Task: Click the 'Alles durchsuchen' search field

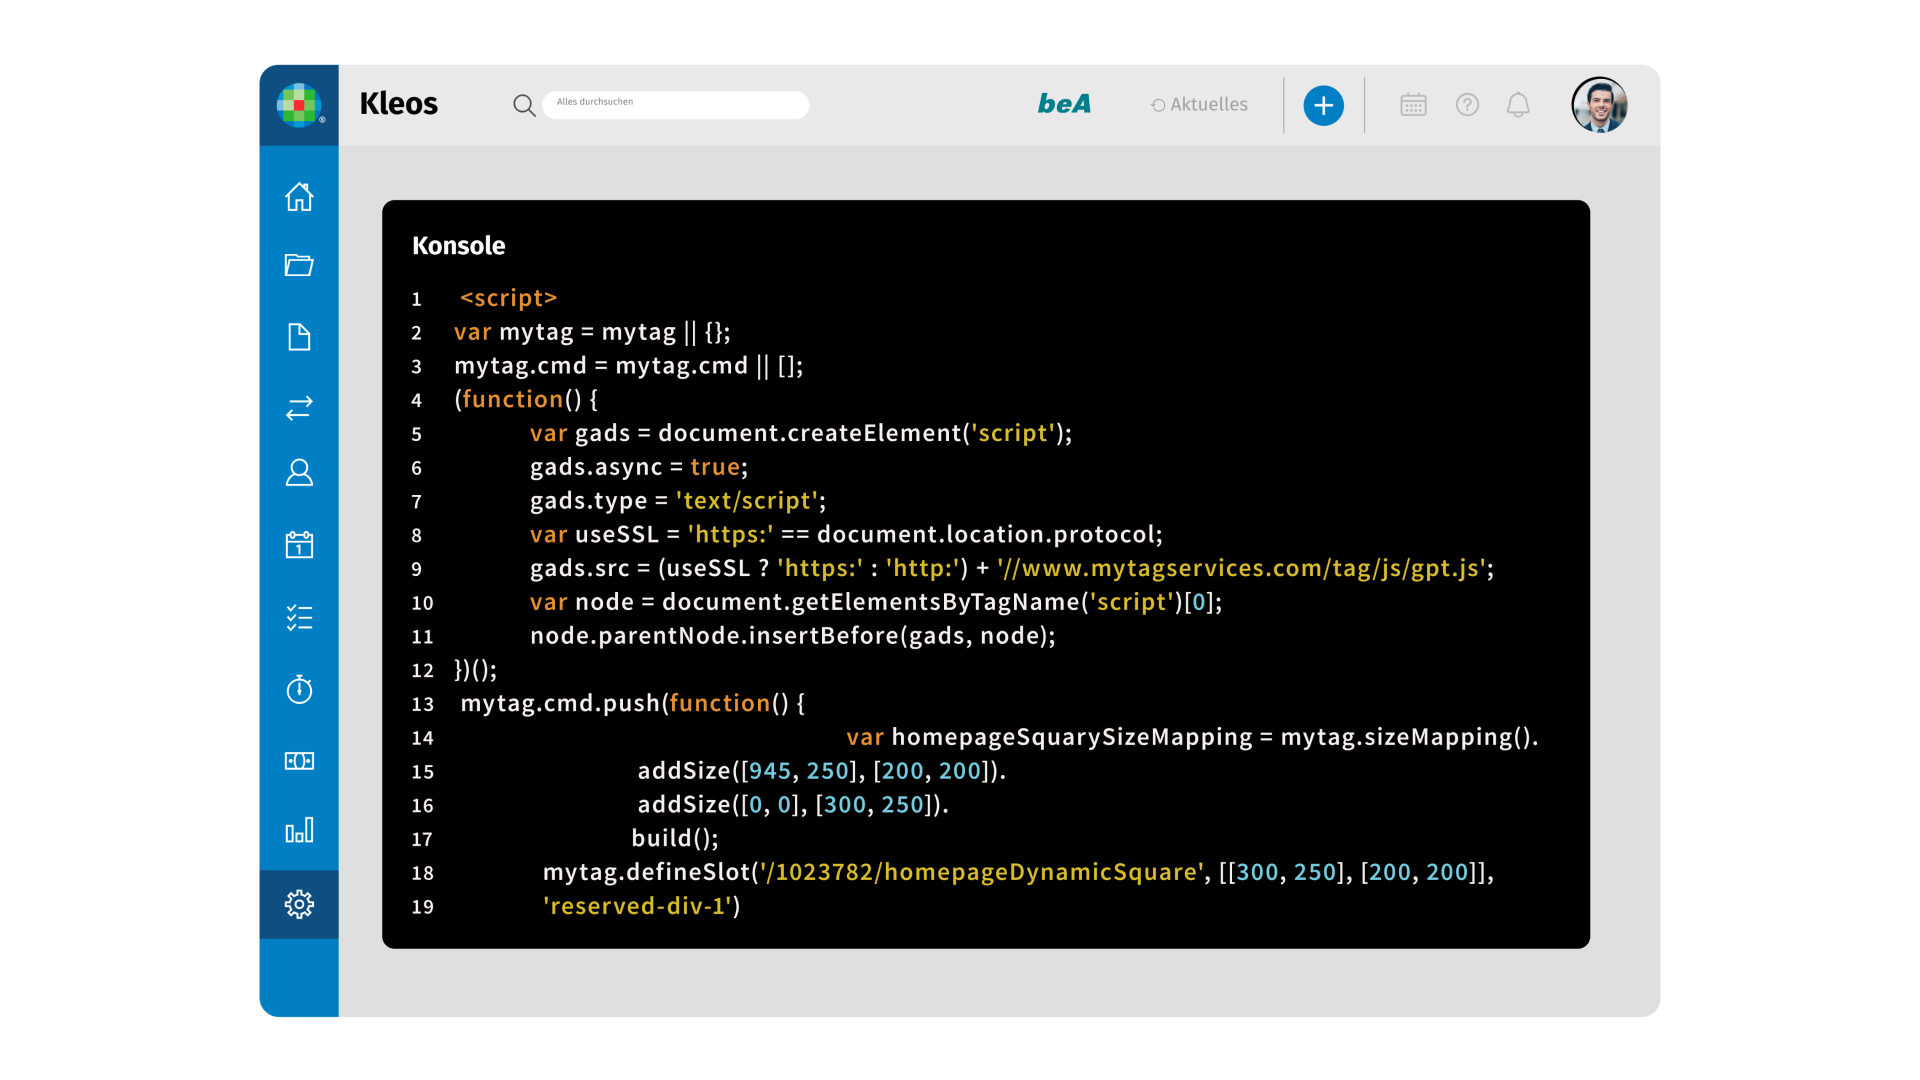Action: click(x=675, y=104)
